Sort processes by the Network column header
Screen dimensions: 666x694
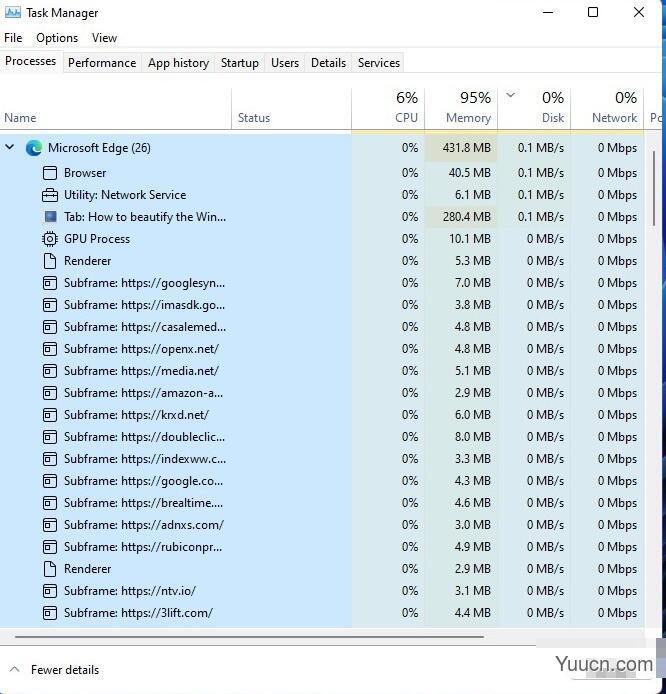point(607,109)
